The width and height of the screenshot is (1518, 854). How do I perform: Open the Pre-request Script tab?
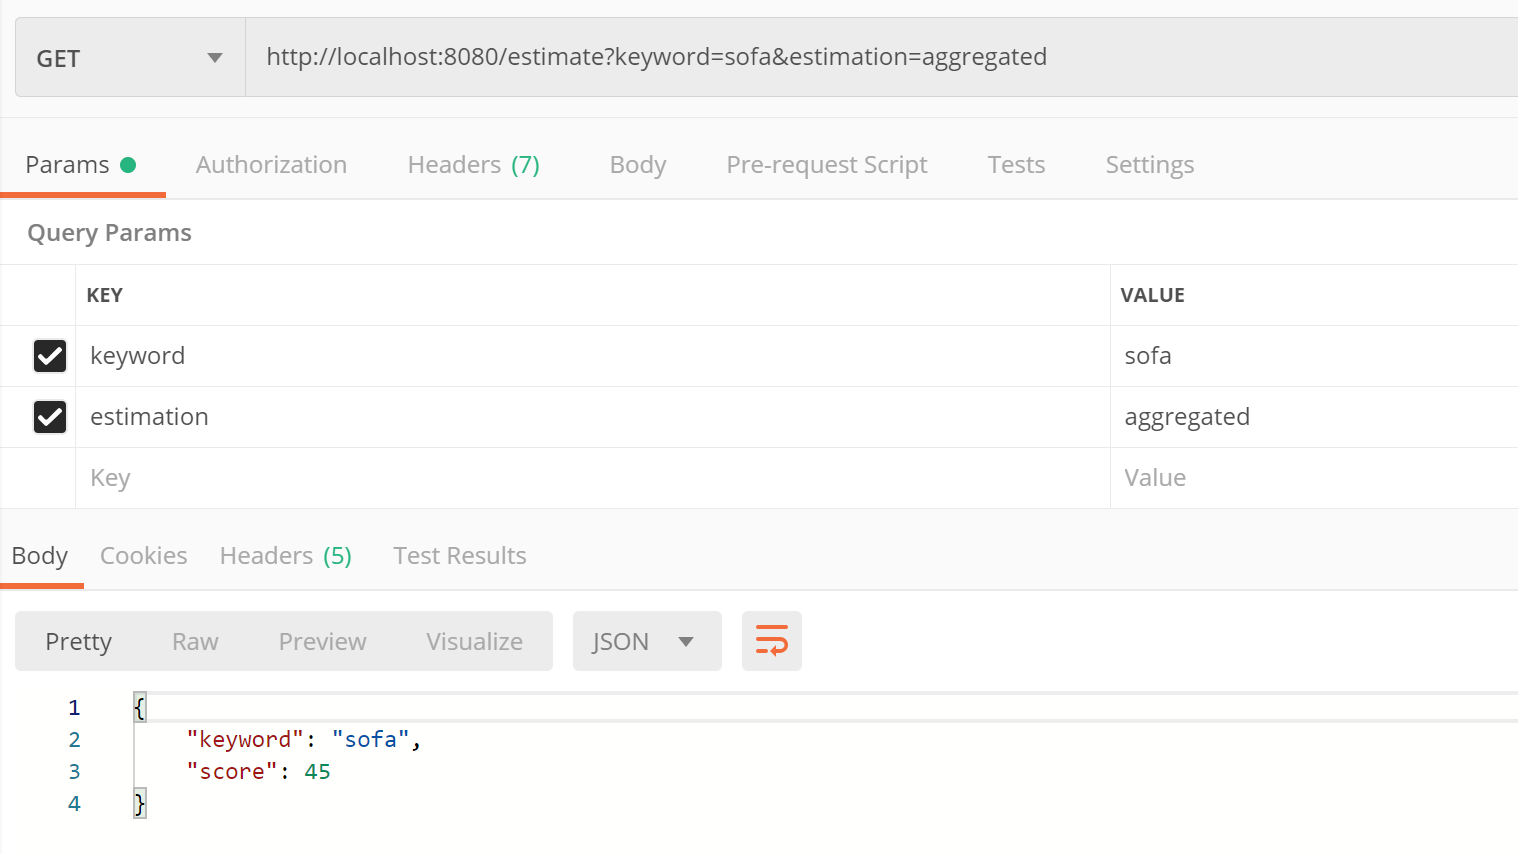click(827, 165)
